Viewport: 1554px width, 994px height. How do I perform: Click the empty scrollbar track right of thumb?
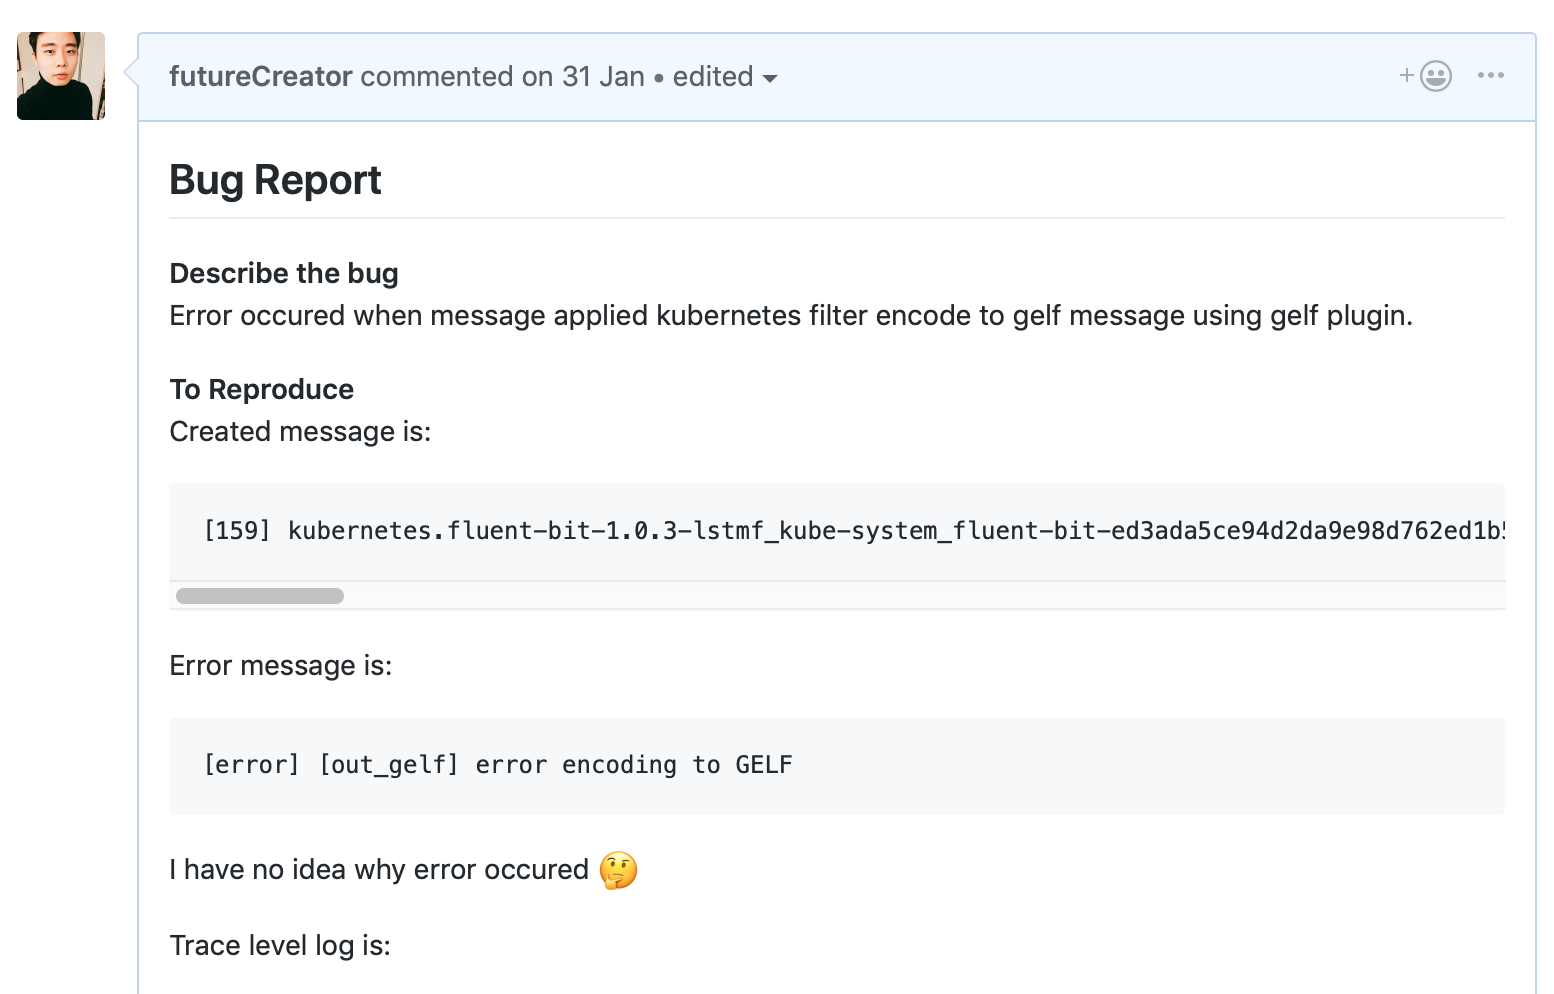(900, 596)
